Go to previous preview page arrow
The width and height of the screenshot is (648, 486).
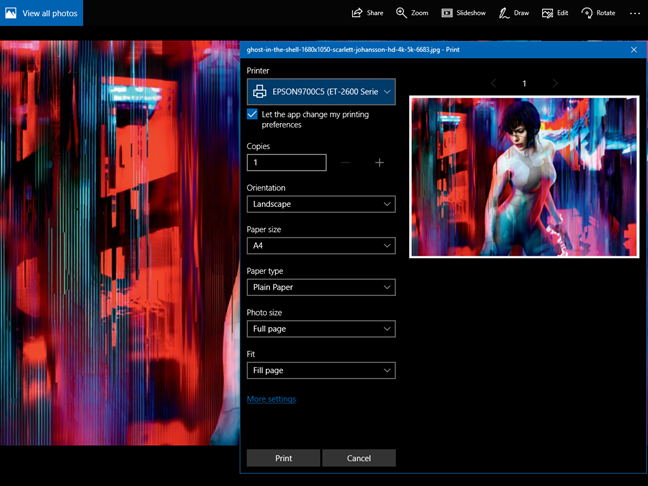pos(493,83)
